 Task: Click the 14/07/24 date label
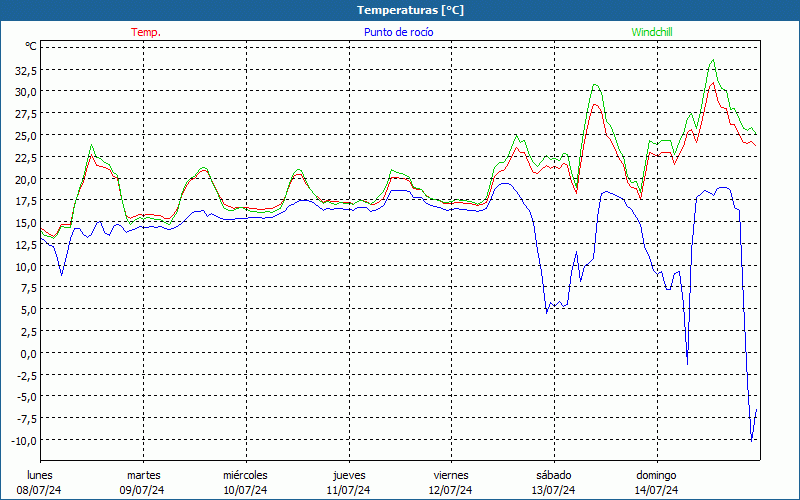pos(656,490)
